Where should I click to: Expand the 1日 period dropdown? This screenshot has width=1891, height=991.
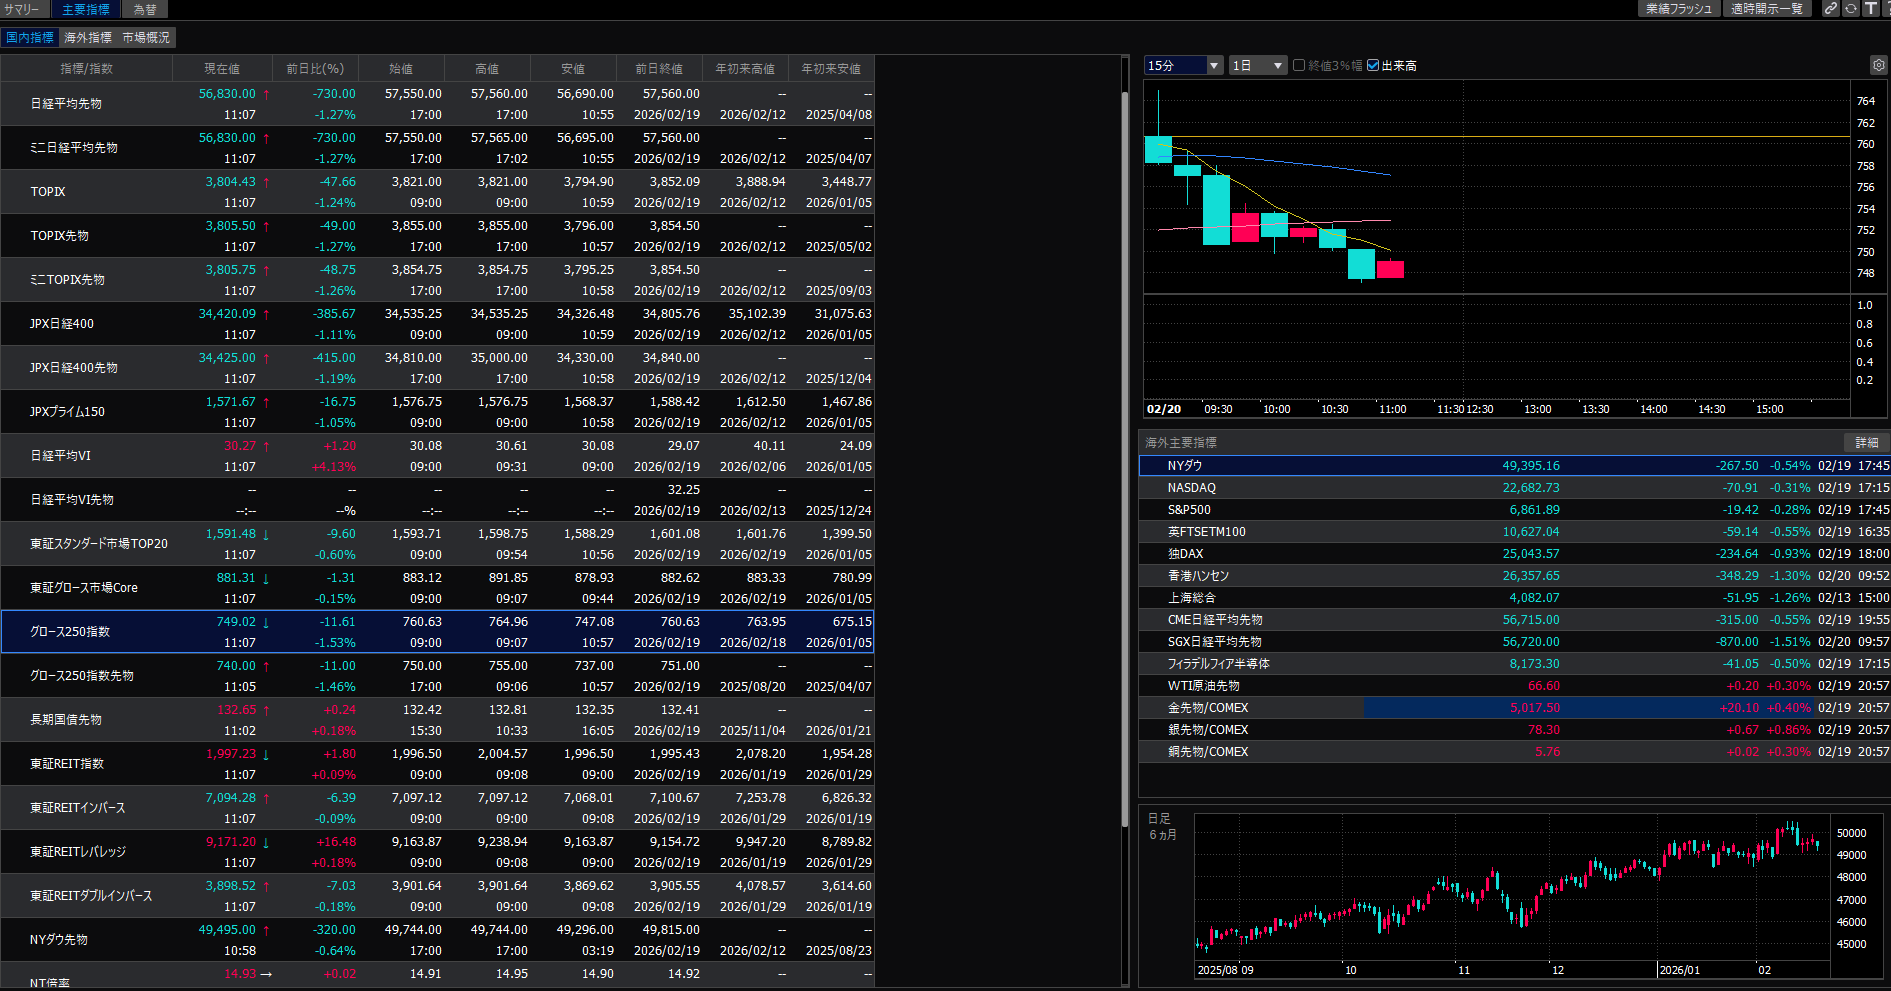tap(1258, 65)
